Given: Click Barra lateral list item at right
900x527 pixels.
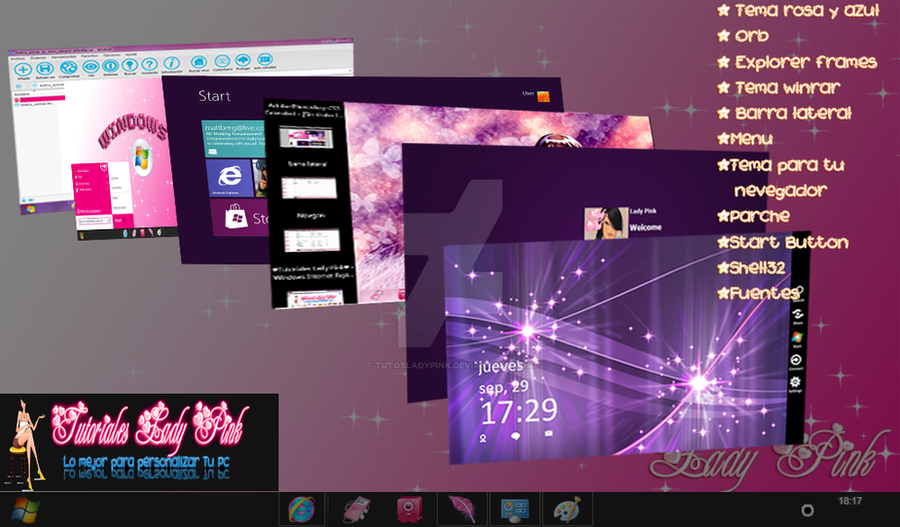Looking at the screenshot, I should click(785, 114).
